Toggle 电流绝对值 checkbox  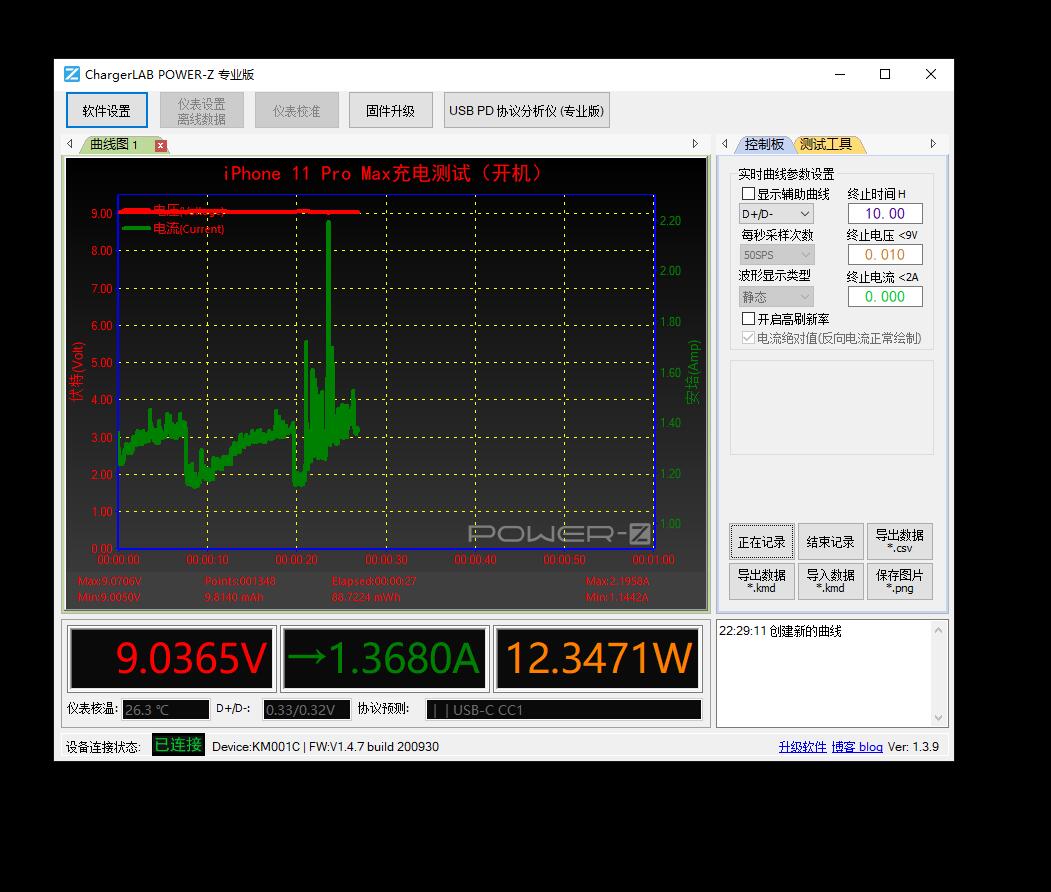[x=748, y=338]
